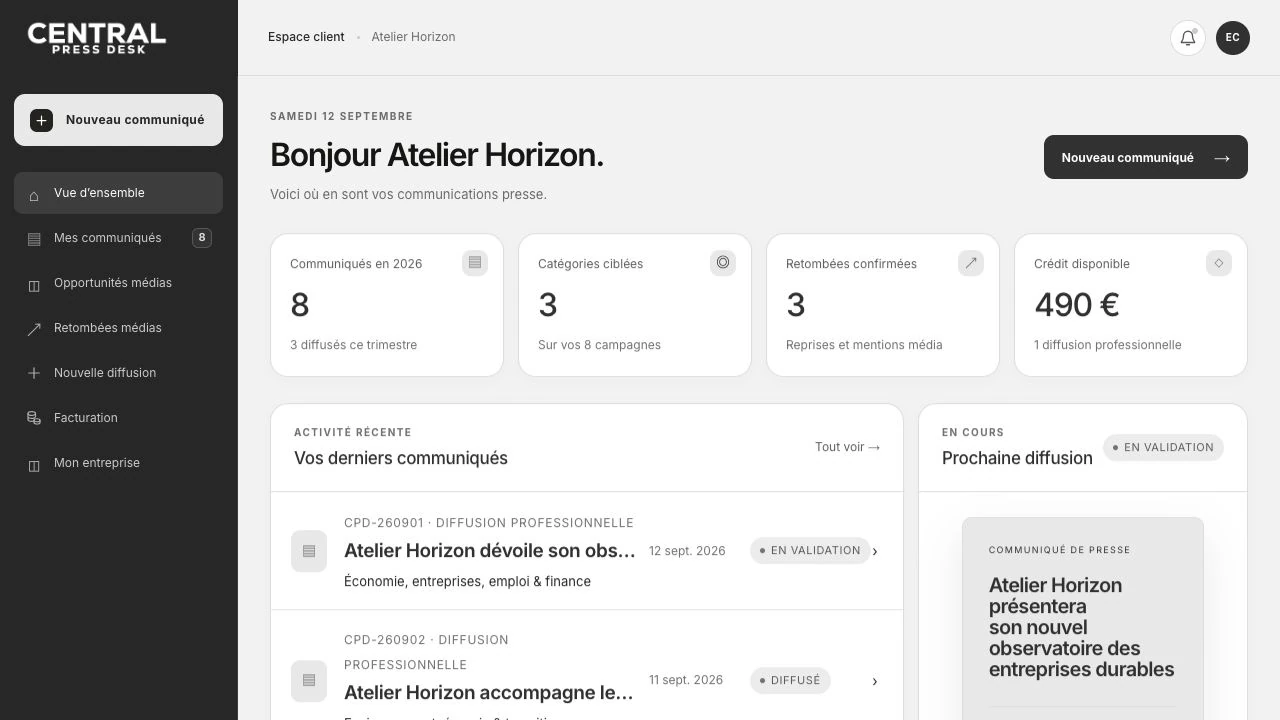Click the Atelier Horizon breadcrumb
This screenshot has height=720, width=1280.
[413, 37]
